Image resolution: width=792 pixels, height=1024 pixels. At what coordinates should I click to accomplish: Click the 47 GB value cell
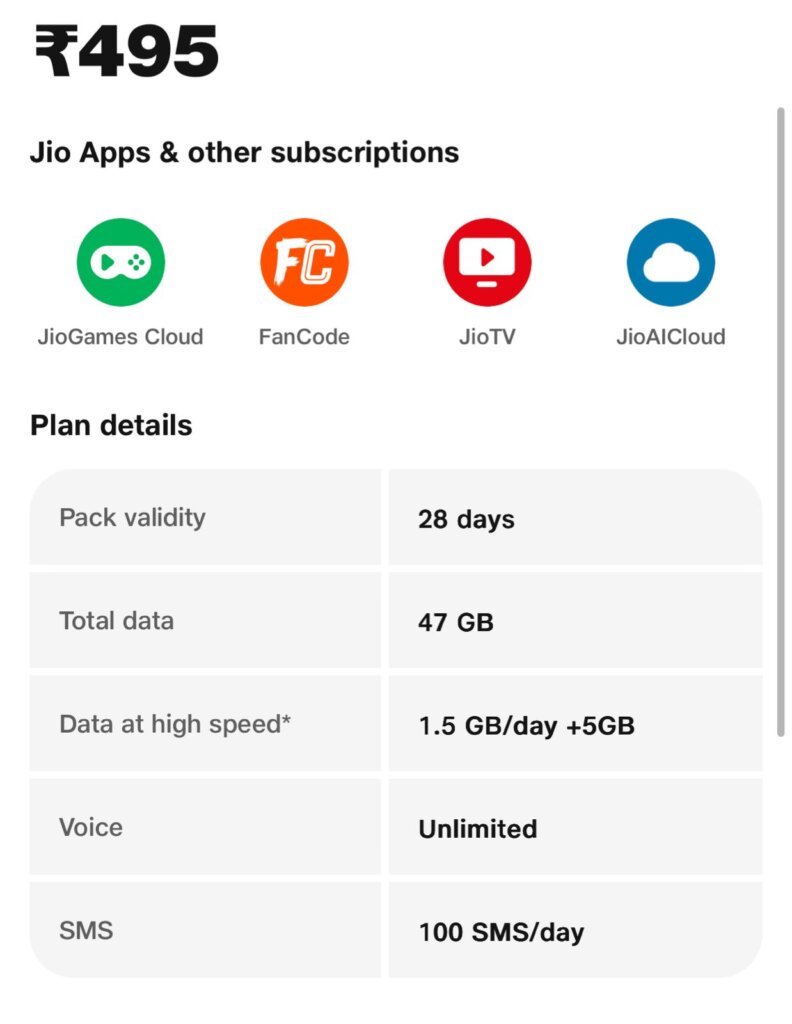[575, 620]
